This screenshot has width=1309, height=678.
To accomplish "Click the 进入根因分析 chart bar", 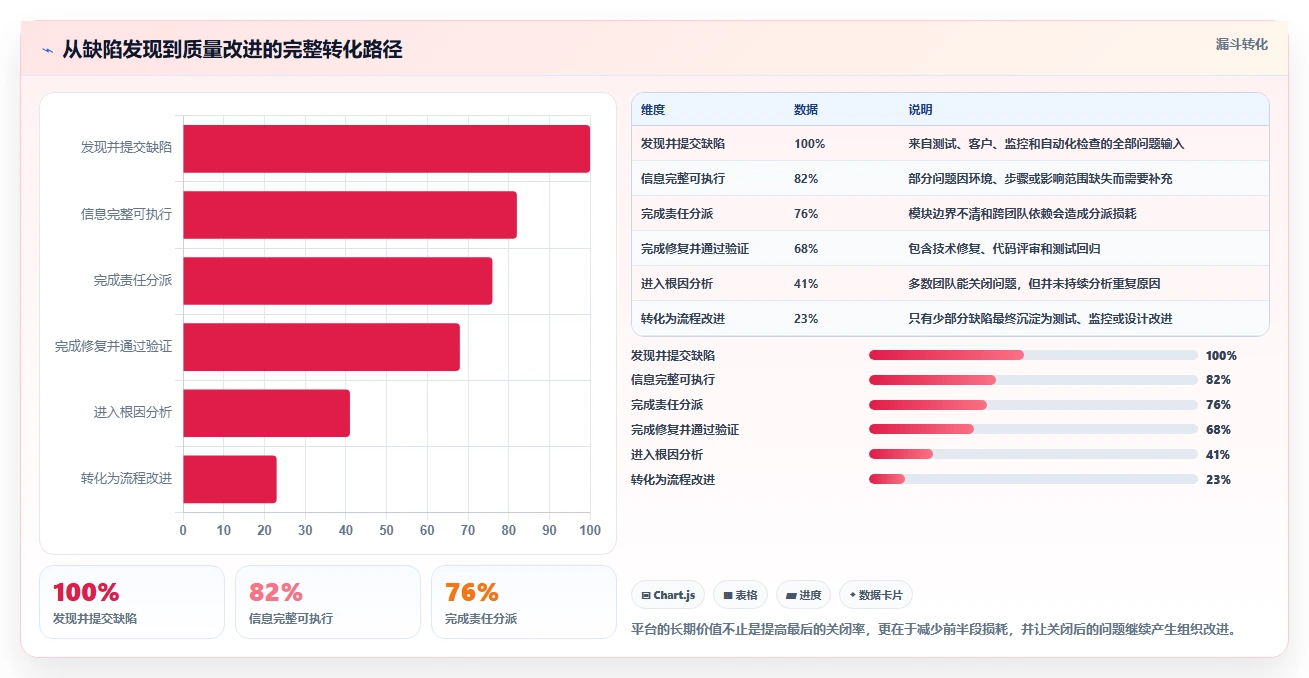I will [x=266, y=413].
